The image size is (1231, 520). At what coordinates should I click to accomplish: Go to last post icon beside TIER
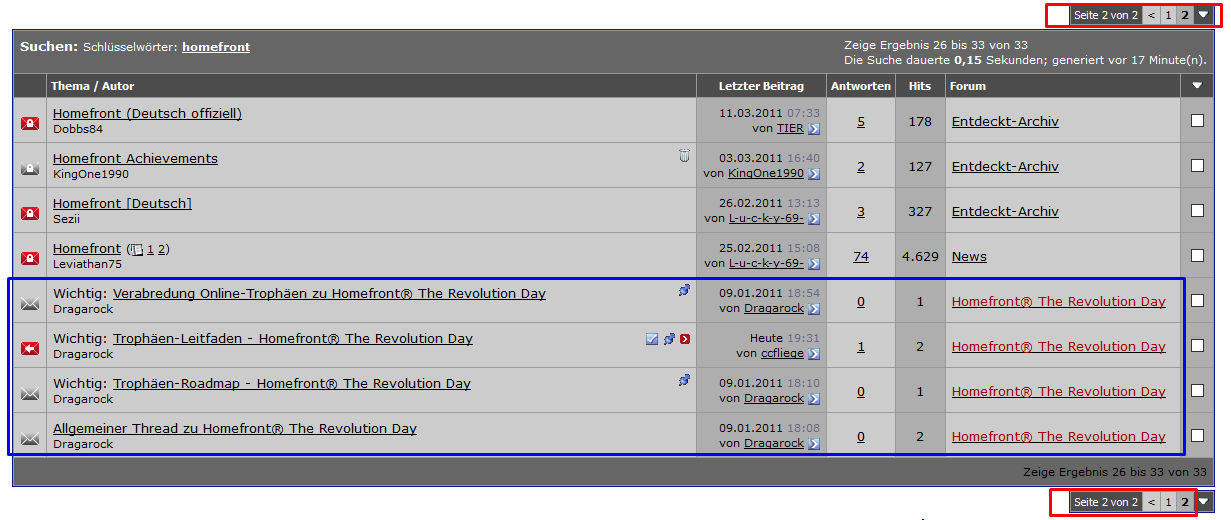(x=814, y=129)
